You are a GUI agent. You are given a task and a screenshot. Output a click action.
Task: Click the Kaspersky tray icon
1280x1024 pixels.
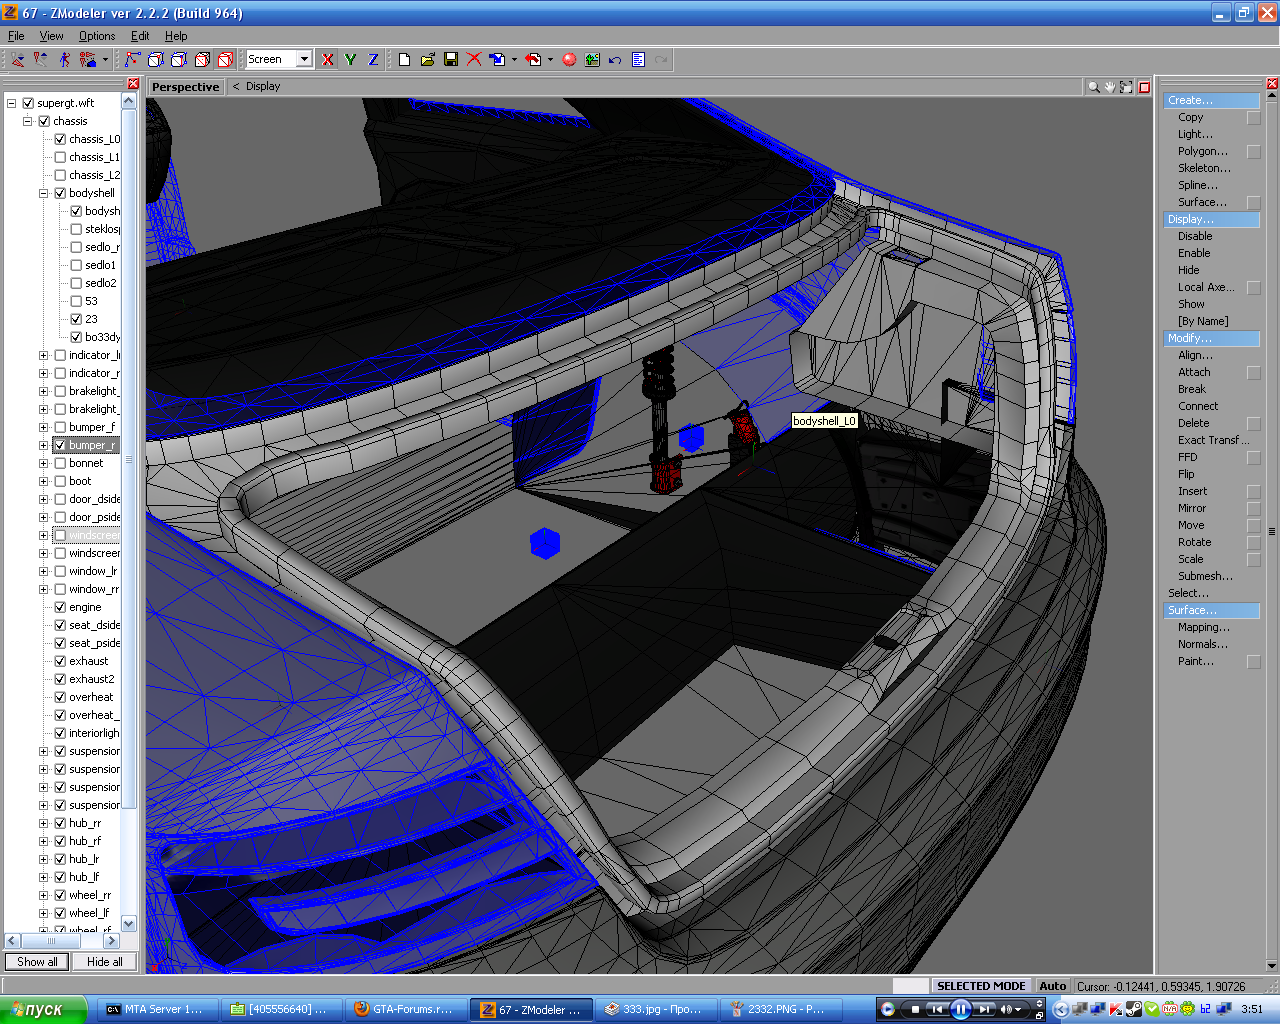(1116, 1009)
